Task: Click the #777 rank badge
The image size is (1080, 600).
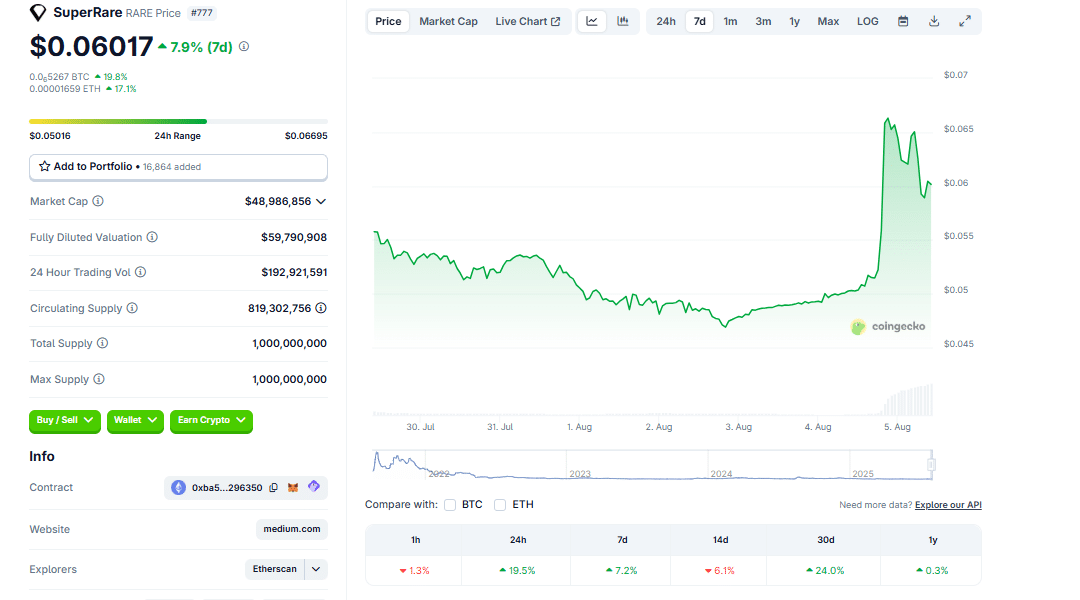Action: [202, 13]
